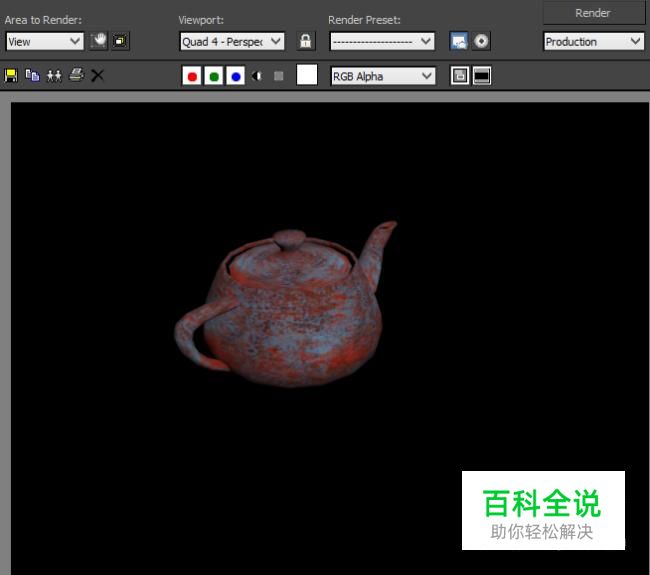Open the Production render mode dropdown

coord(594,41)
